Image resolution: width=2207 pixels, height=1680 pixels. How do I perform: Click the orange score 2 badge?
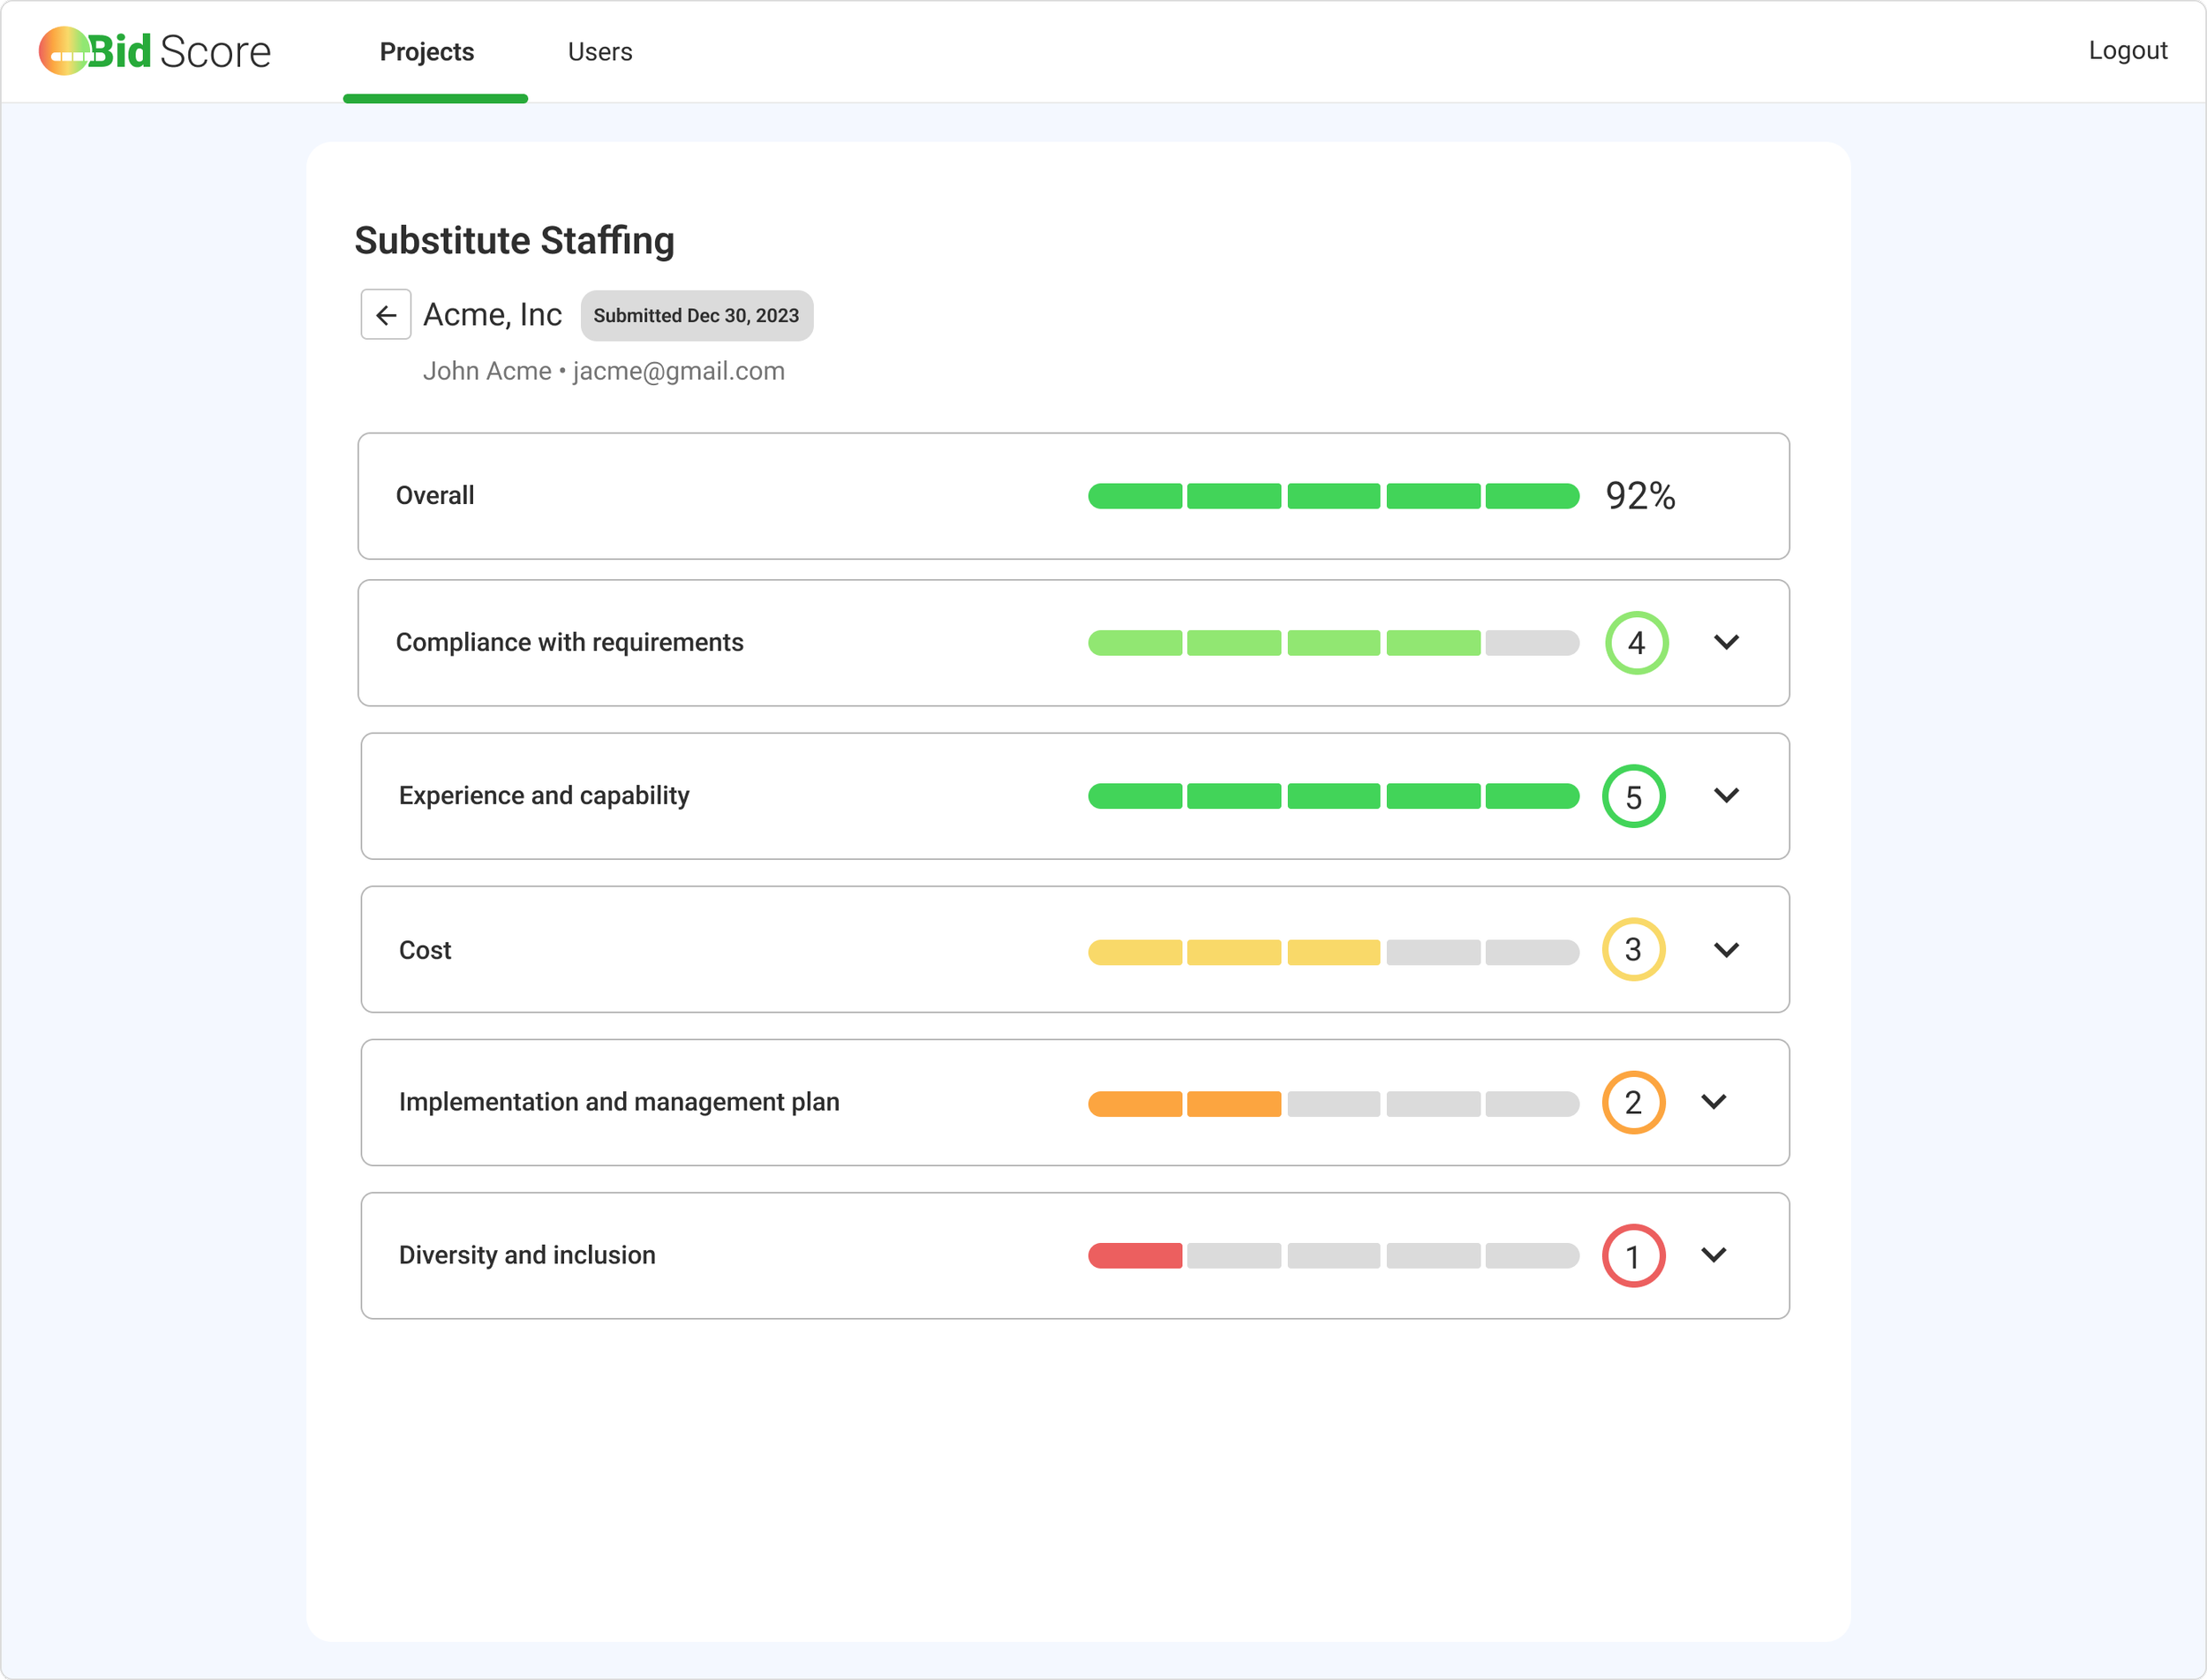pyautogui.click(x=1634, y=1102)
